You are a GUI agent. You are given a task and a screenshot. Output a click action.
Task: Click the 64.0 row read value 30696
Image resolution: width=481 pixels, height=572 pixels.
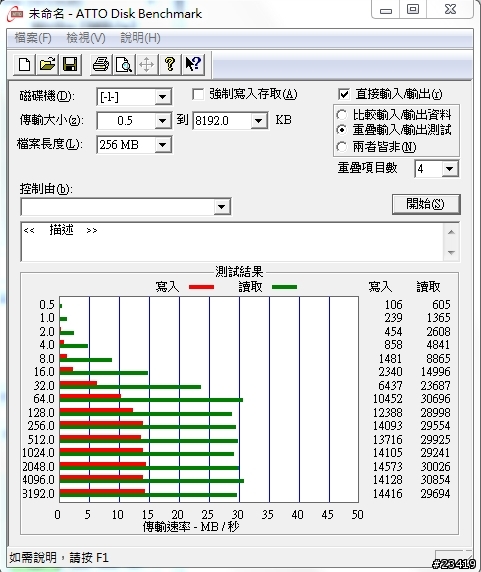coord(435,399)
